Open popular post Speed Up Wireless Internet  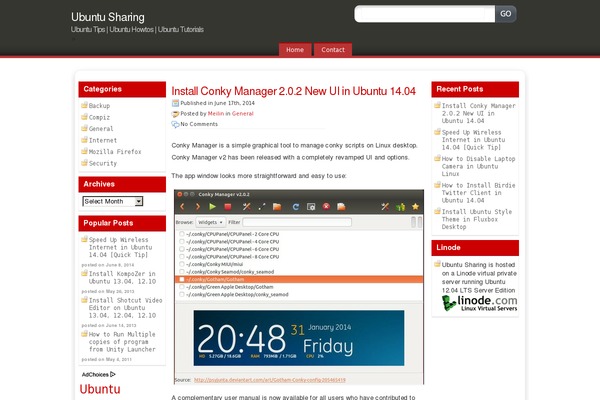tap(121, 247)
